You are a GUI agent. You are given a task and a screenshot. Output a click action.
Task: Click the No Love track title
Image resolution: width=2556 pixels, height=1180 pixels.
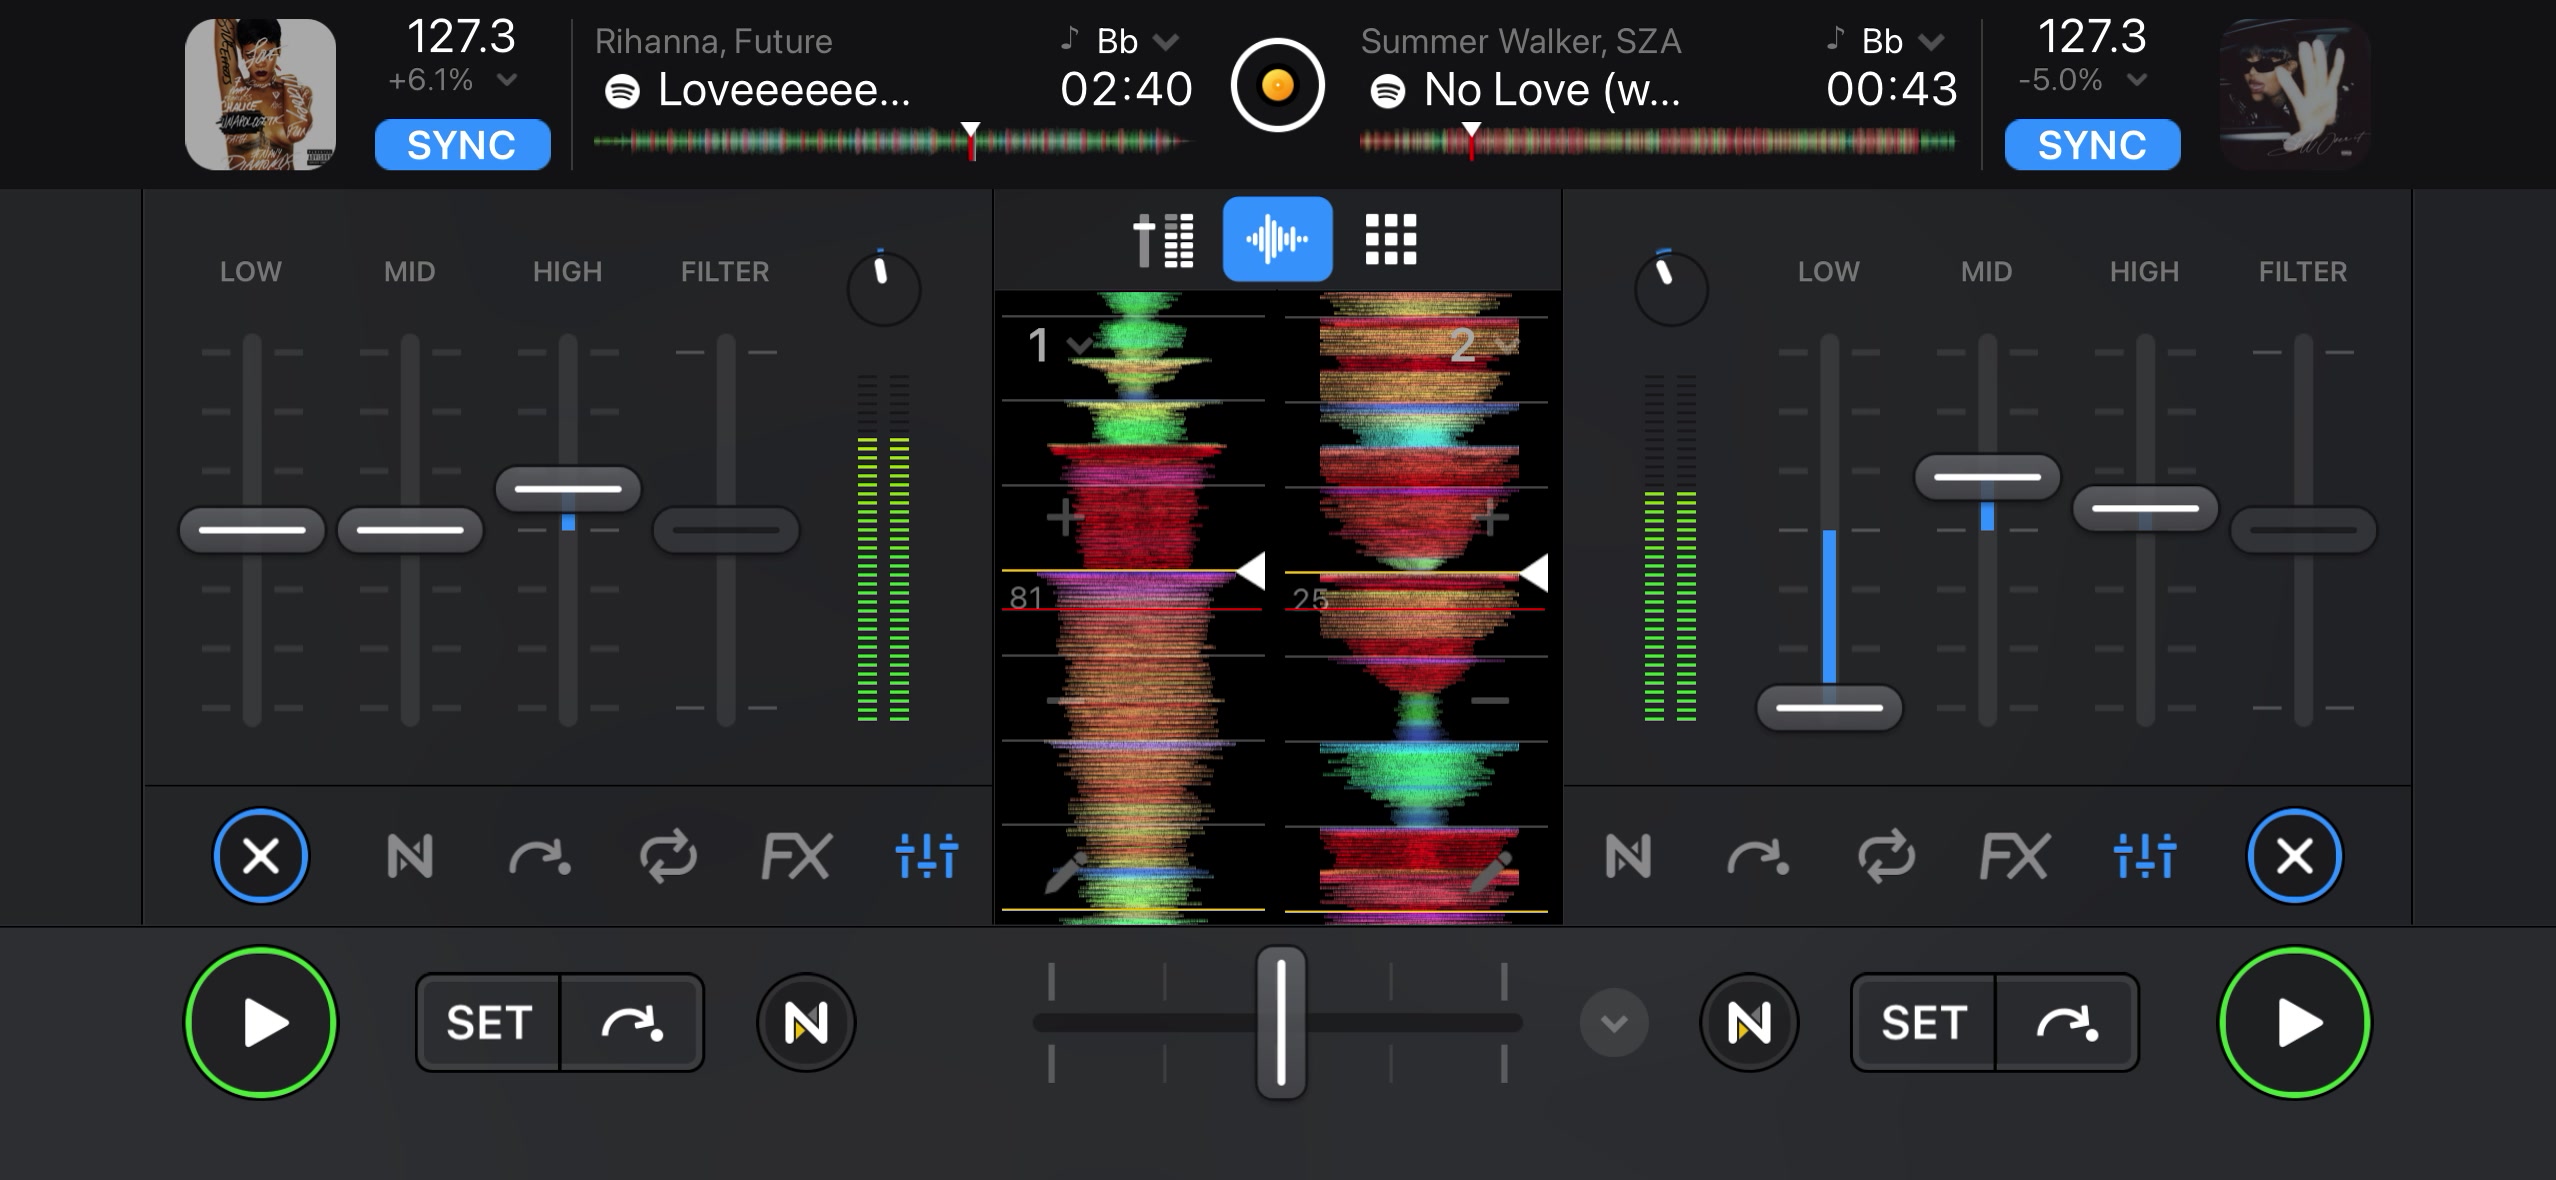[1552, 90]
